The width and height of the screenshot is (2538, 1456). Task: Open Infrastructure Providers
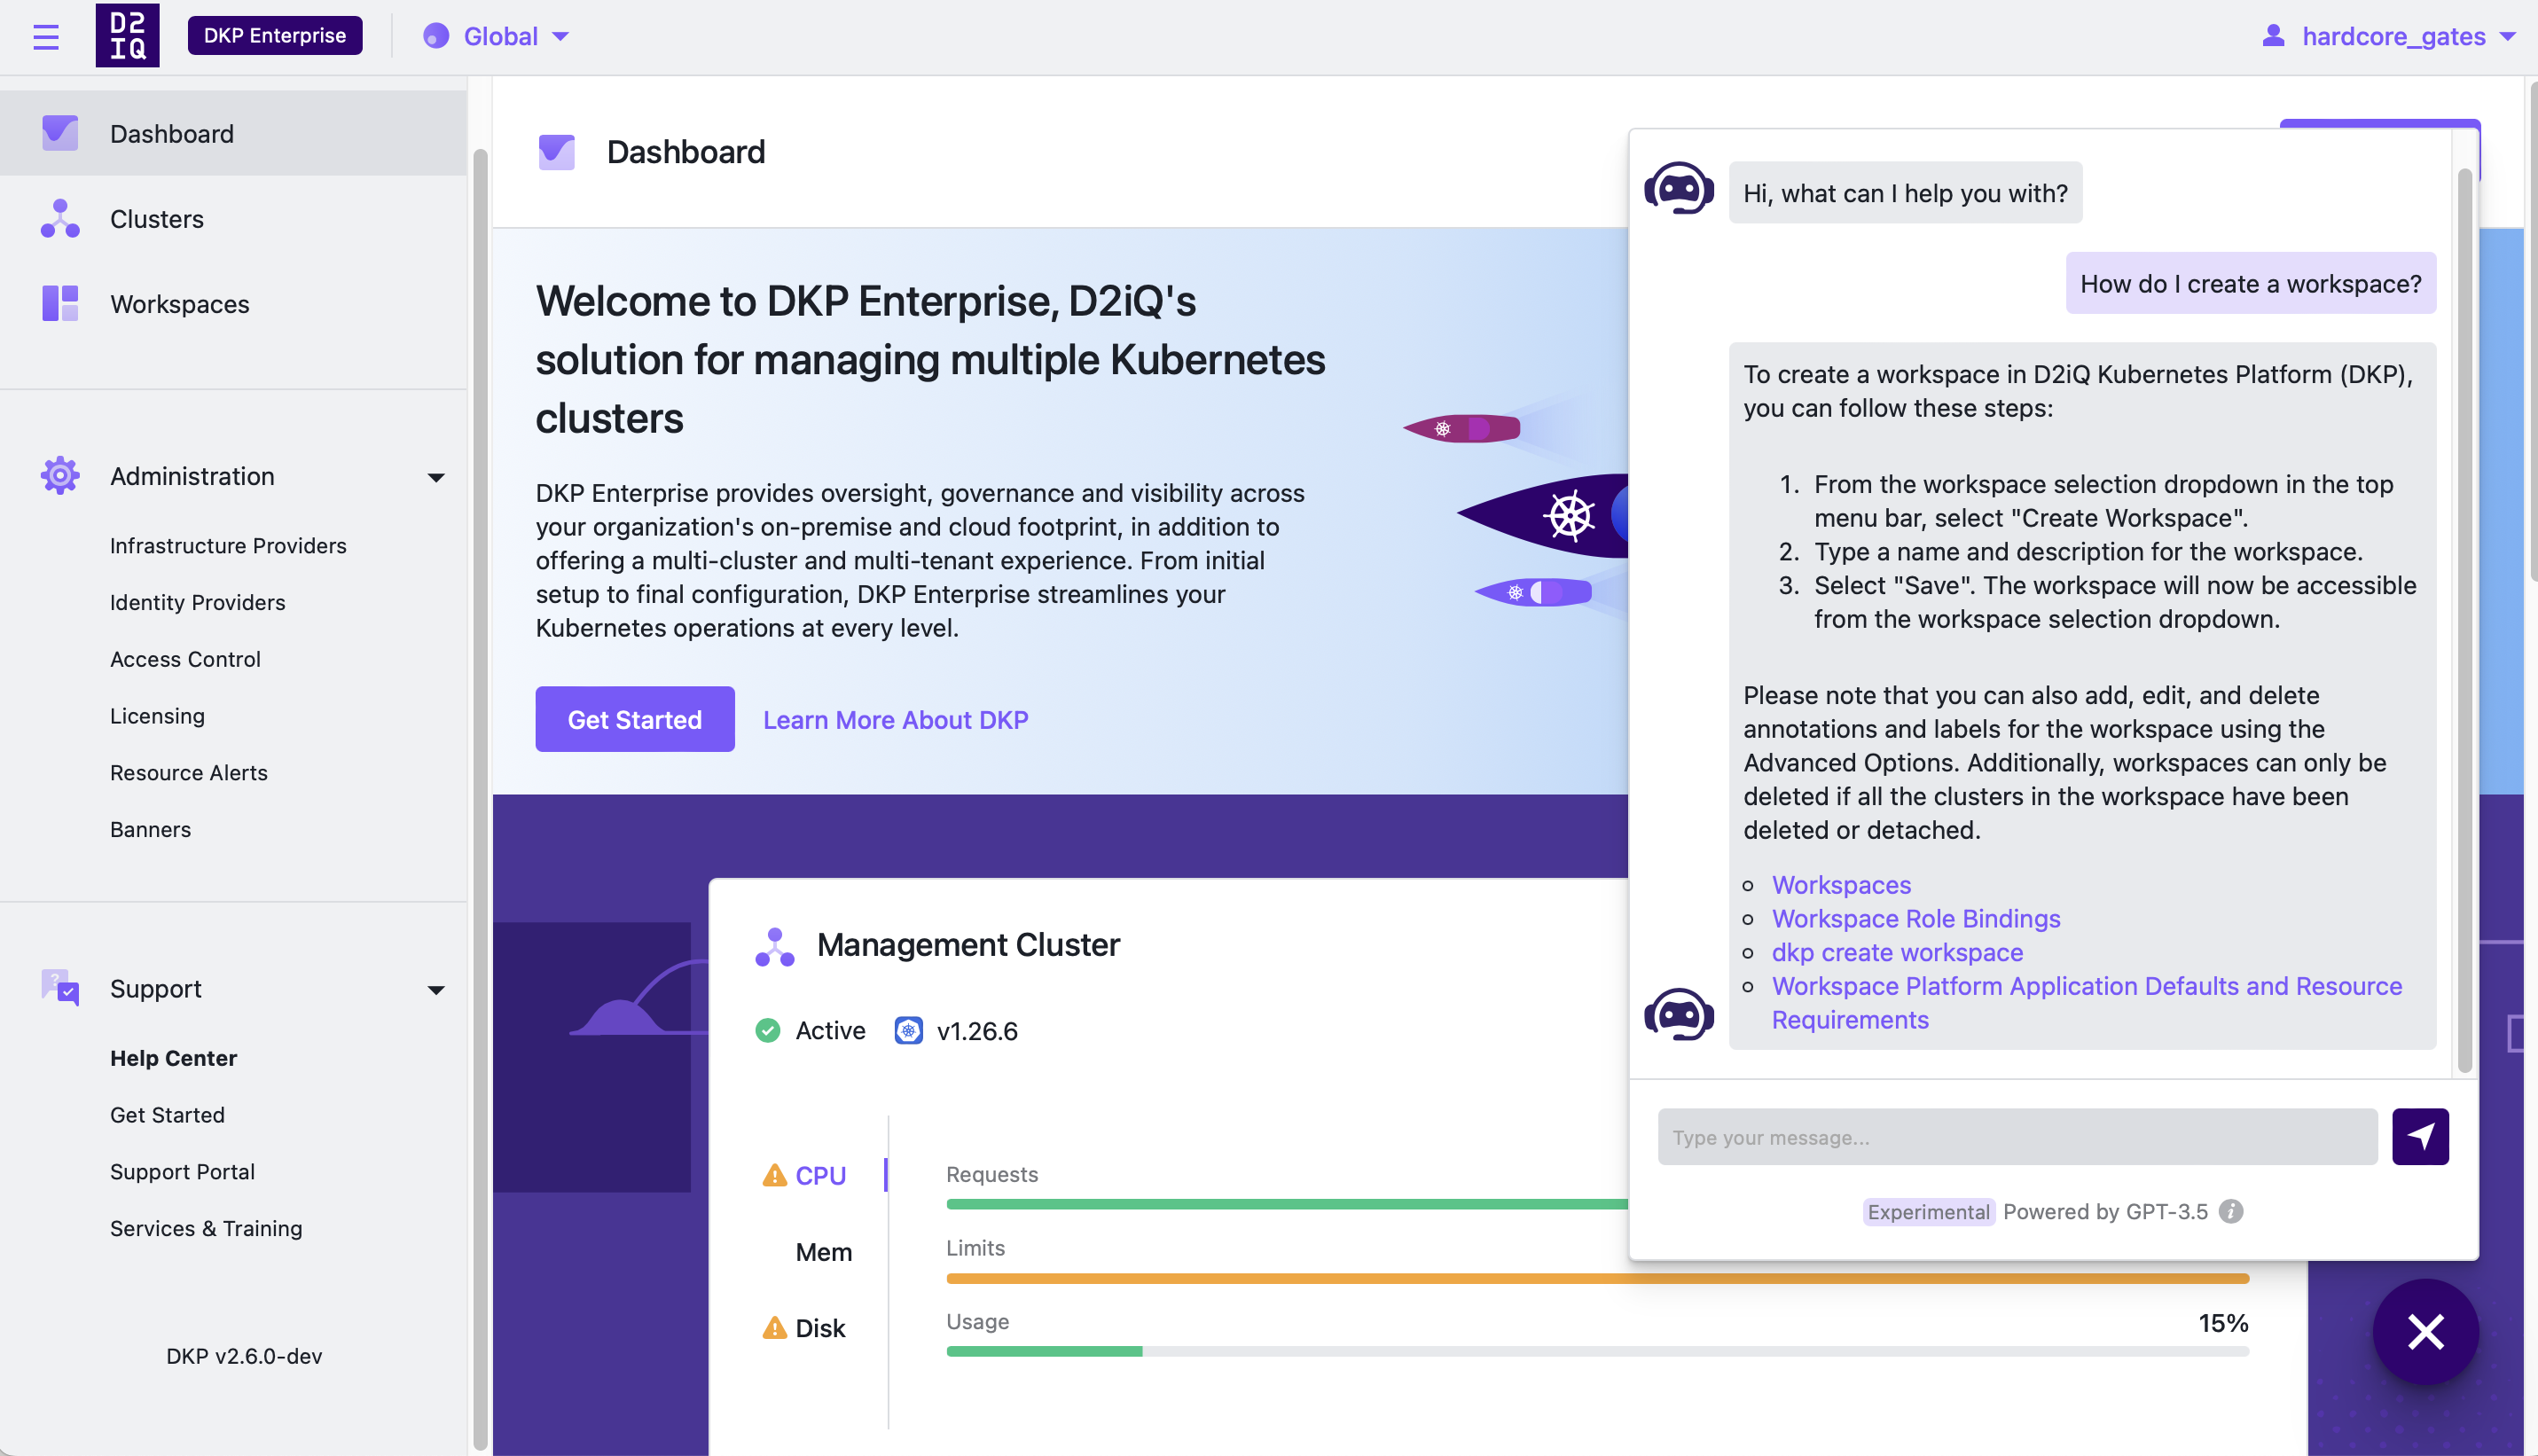click(x=228, y=546)
